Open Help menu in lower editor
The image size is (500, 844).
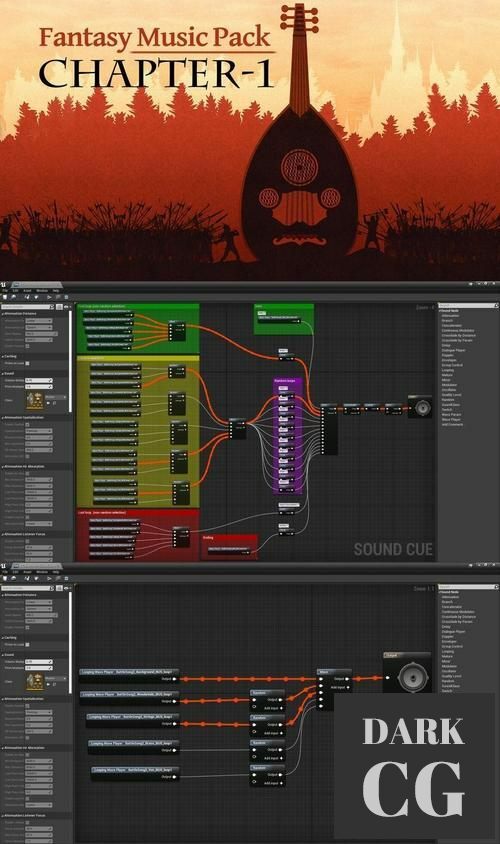(55, 572)
